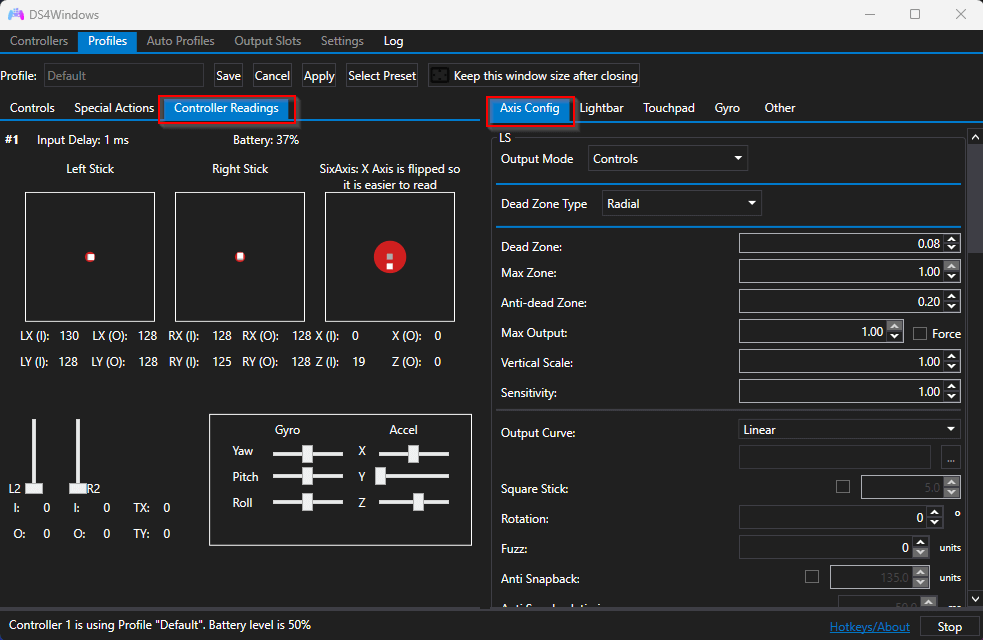Select the Controller Readings sub-tab

point(226,108)
